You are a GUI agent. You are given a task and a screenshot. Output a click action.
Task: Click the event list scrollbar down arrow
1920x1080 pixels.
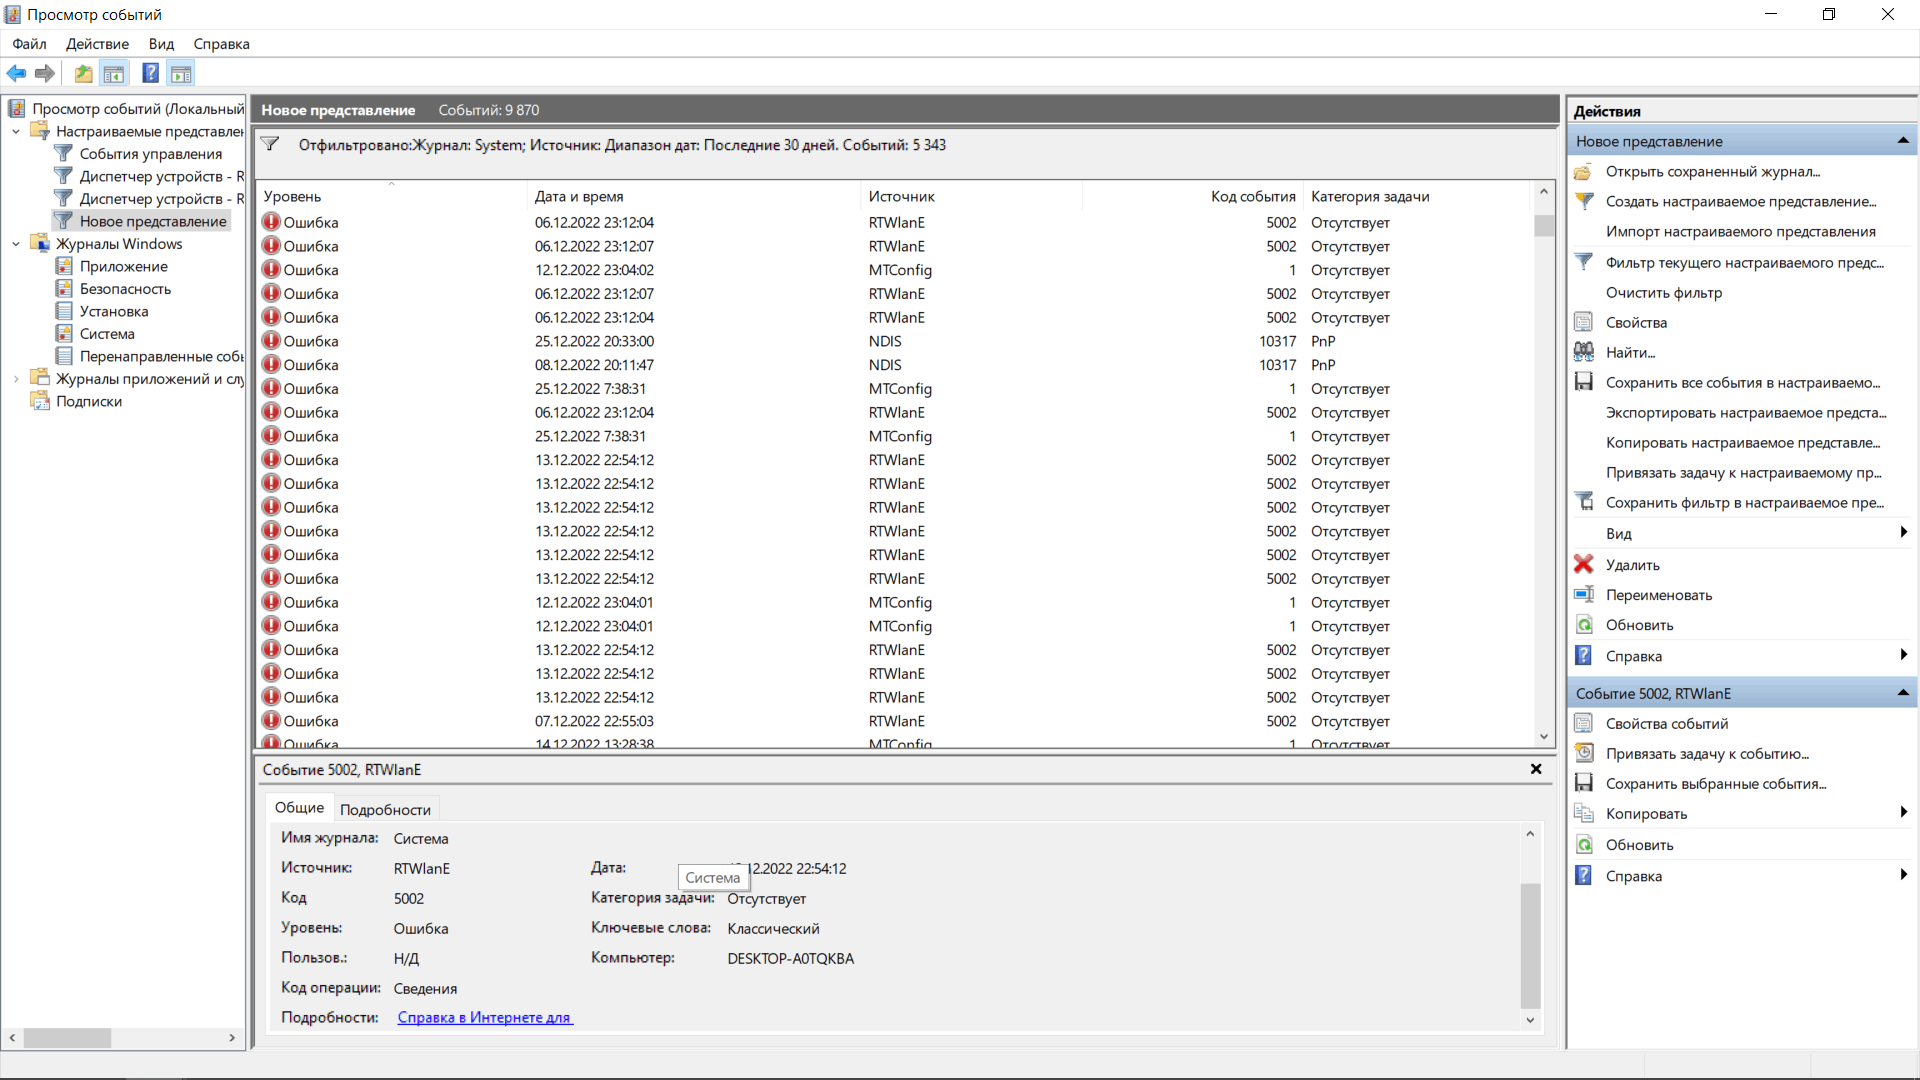pos(1544,737)
